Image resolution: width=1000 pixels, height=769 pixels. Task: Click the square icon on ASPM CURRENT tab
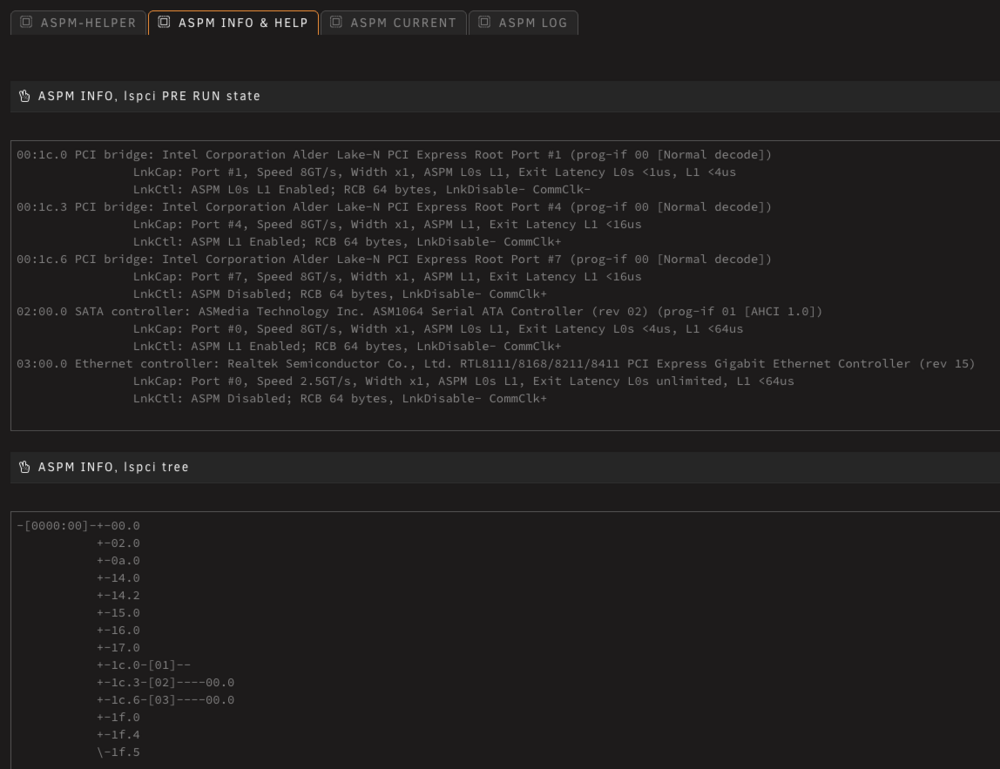pos(336,22)
